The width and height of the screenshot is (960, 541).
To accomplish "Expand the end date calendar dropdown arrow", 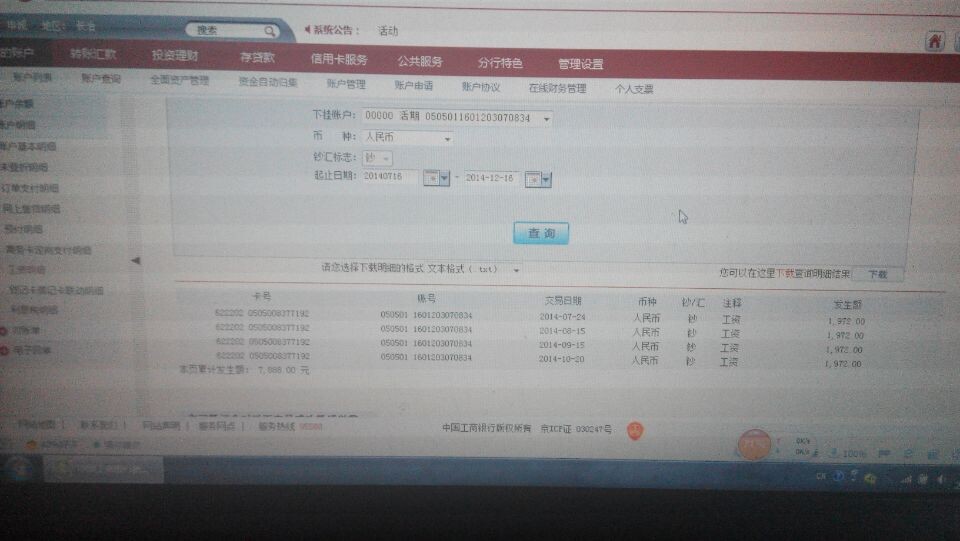I will (x=546, y=180).
